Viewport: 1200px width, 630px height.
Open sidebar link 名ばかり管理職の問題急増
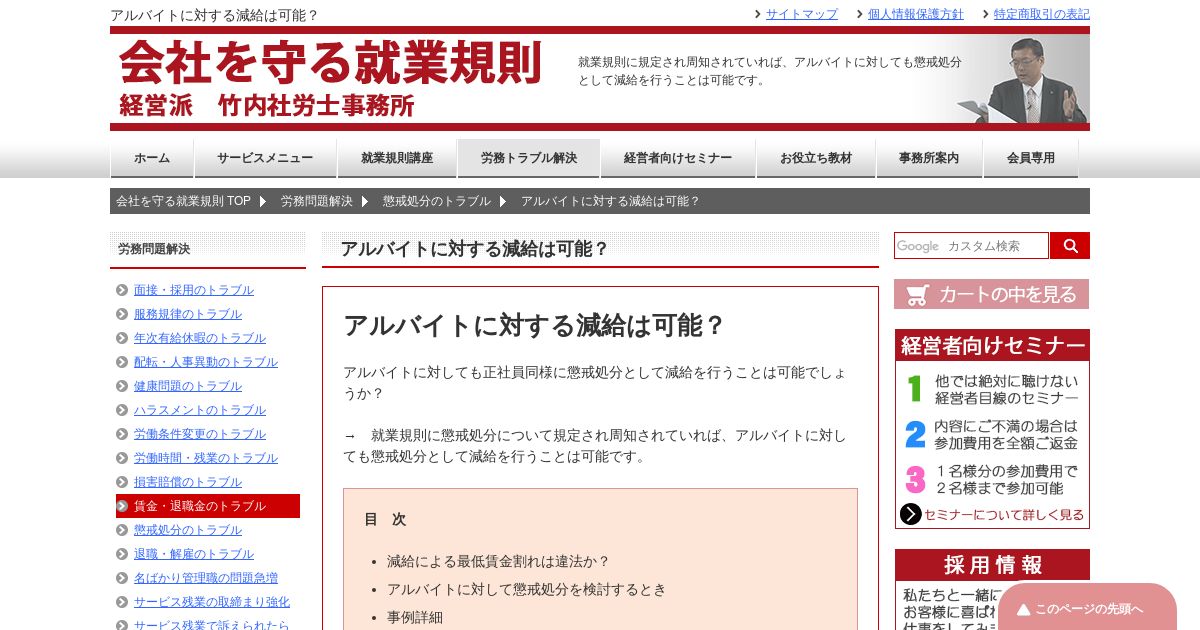pos(206,578)
